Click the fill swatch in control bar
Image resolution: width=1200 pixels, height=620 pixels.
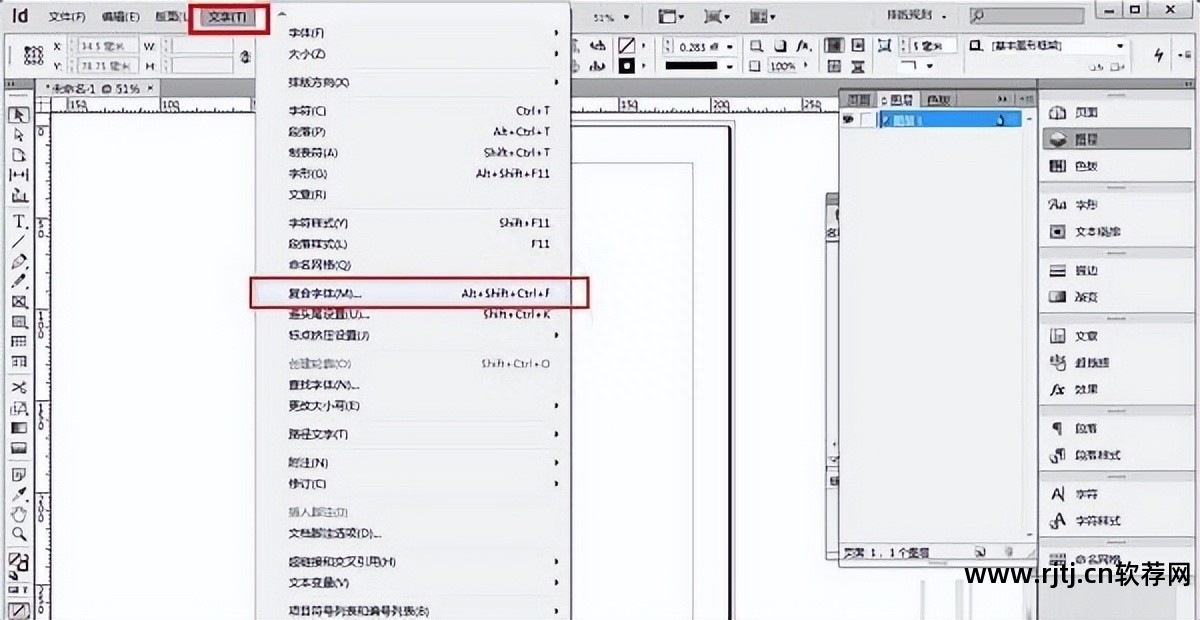tap(626, 46)
